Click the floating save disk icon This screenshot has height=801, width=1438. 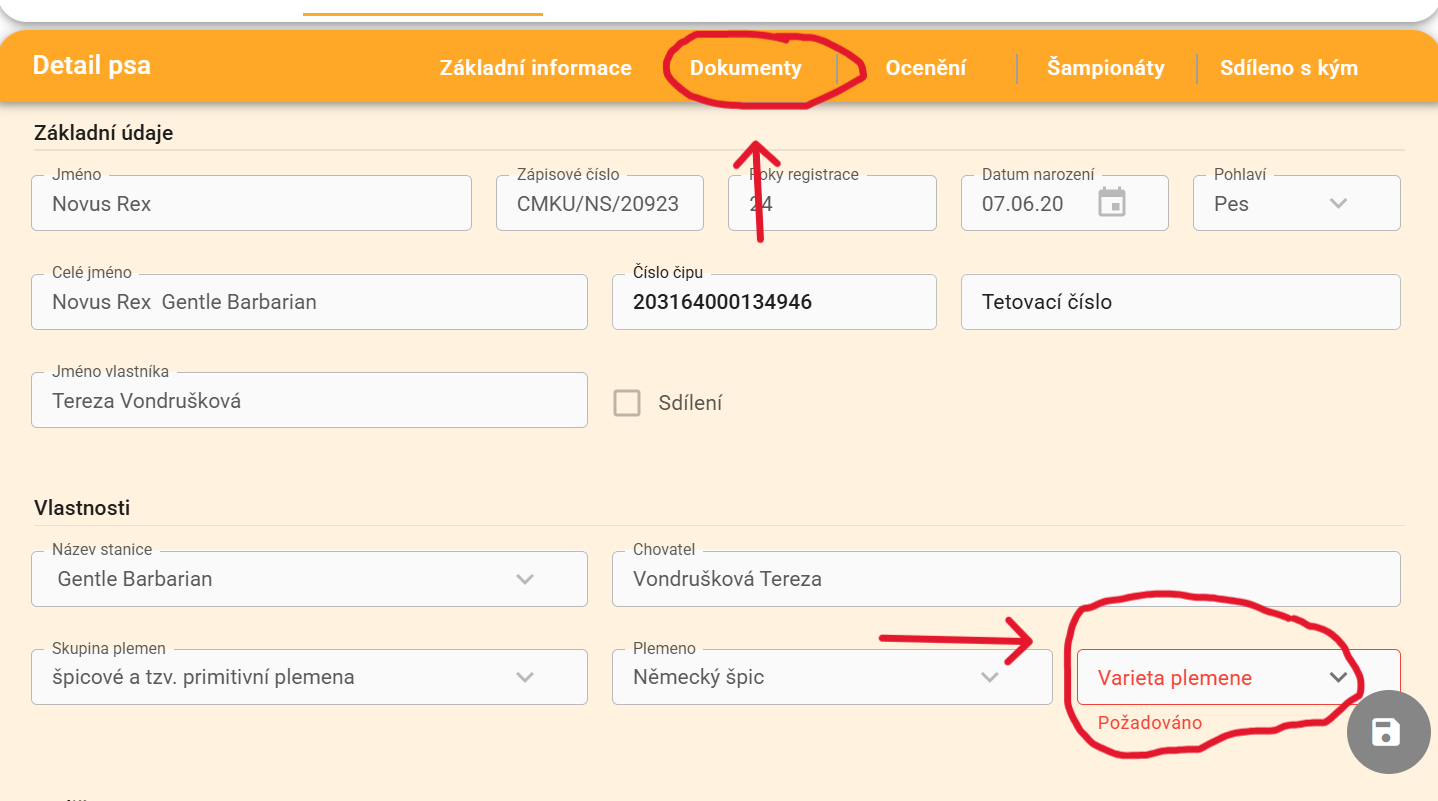(1386, 732)
